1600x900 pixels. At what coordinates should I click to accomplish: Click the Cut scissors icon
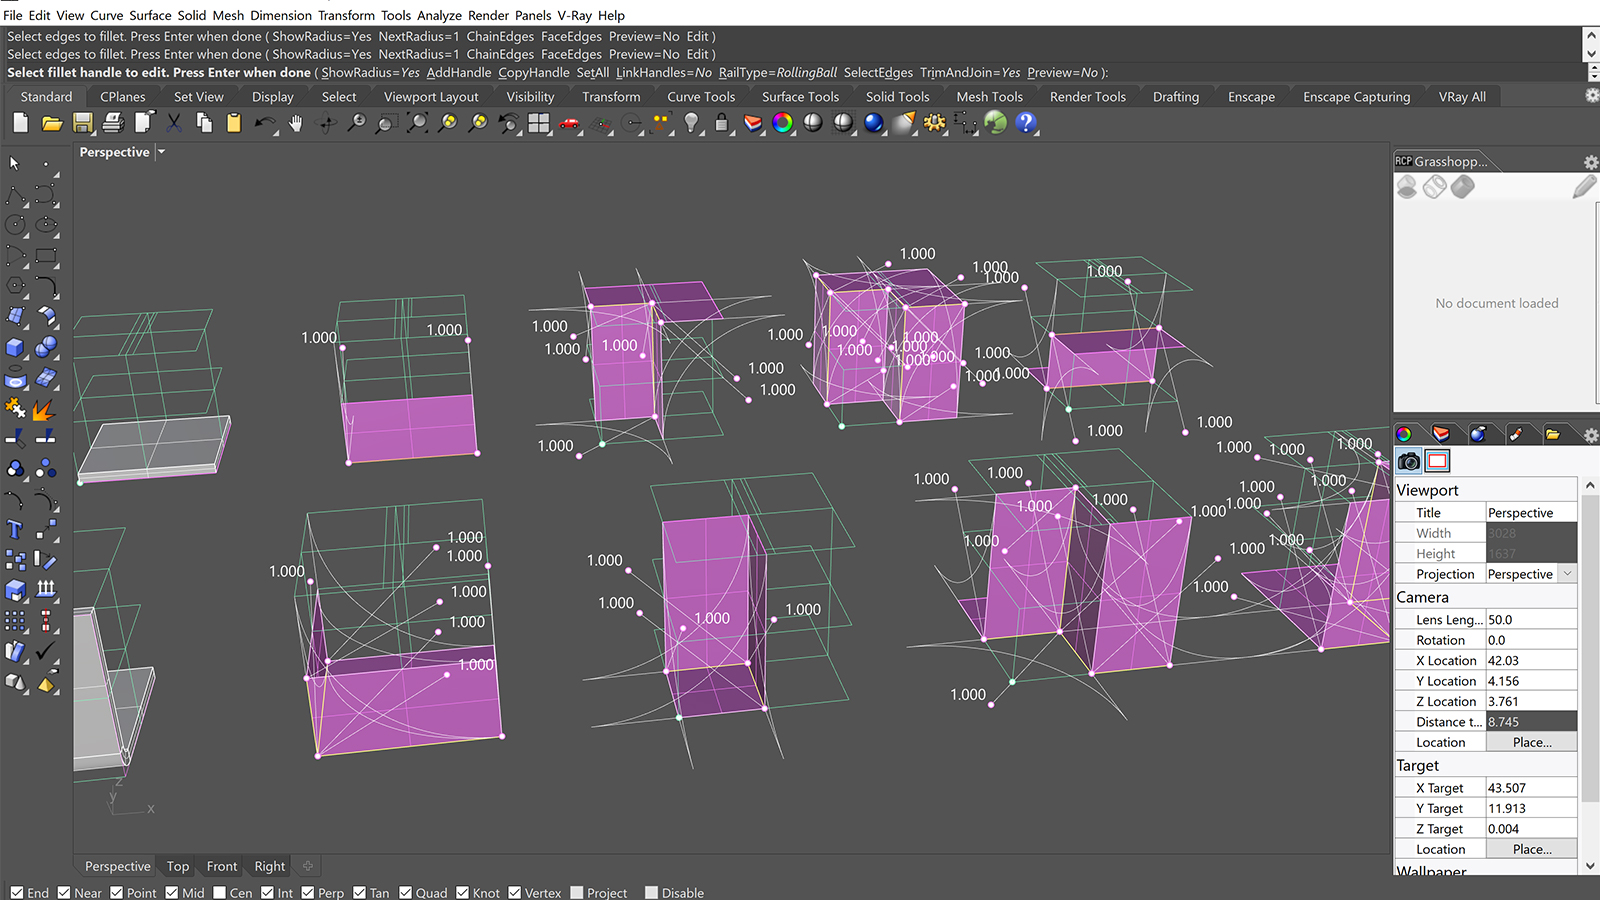click(174, 123)
